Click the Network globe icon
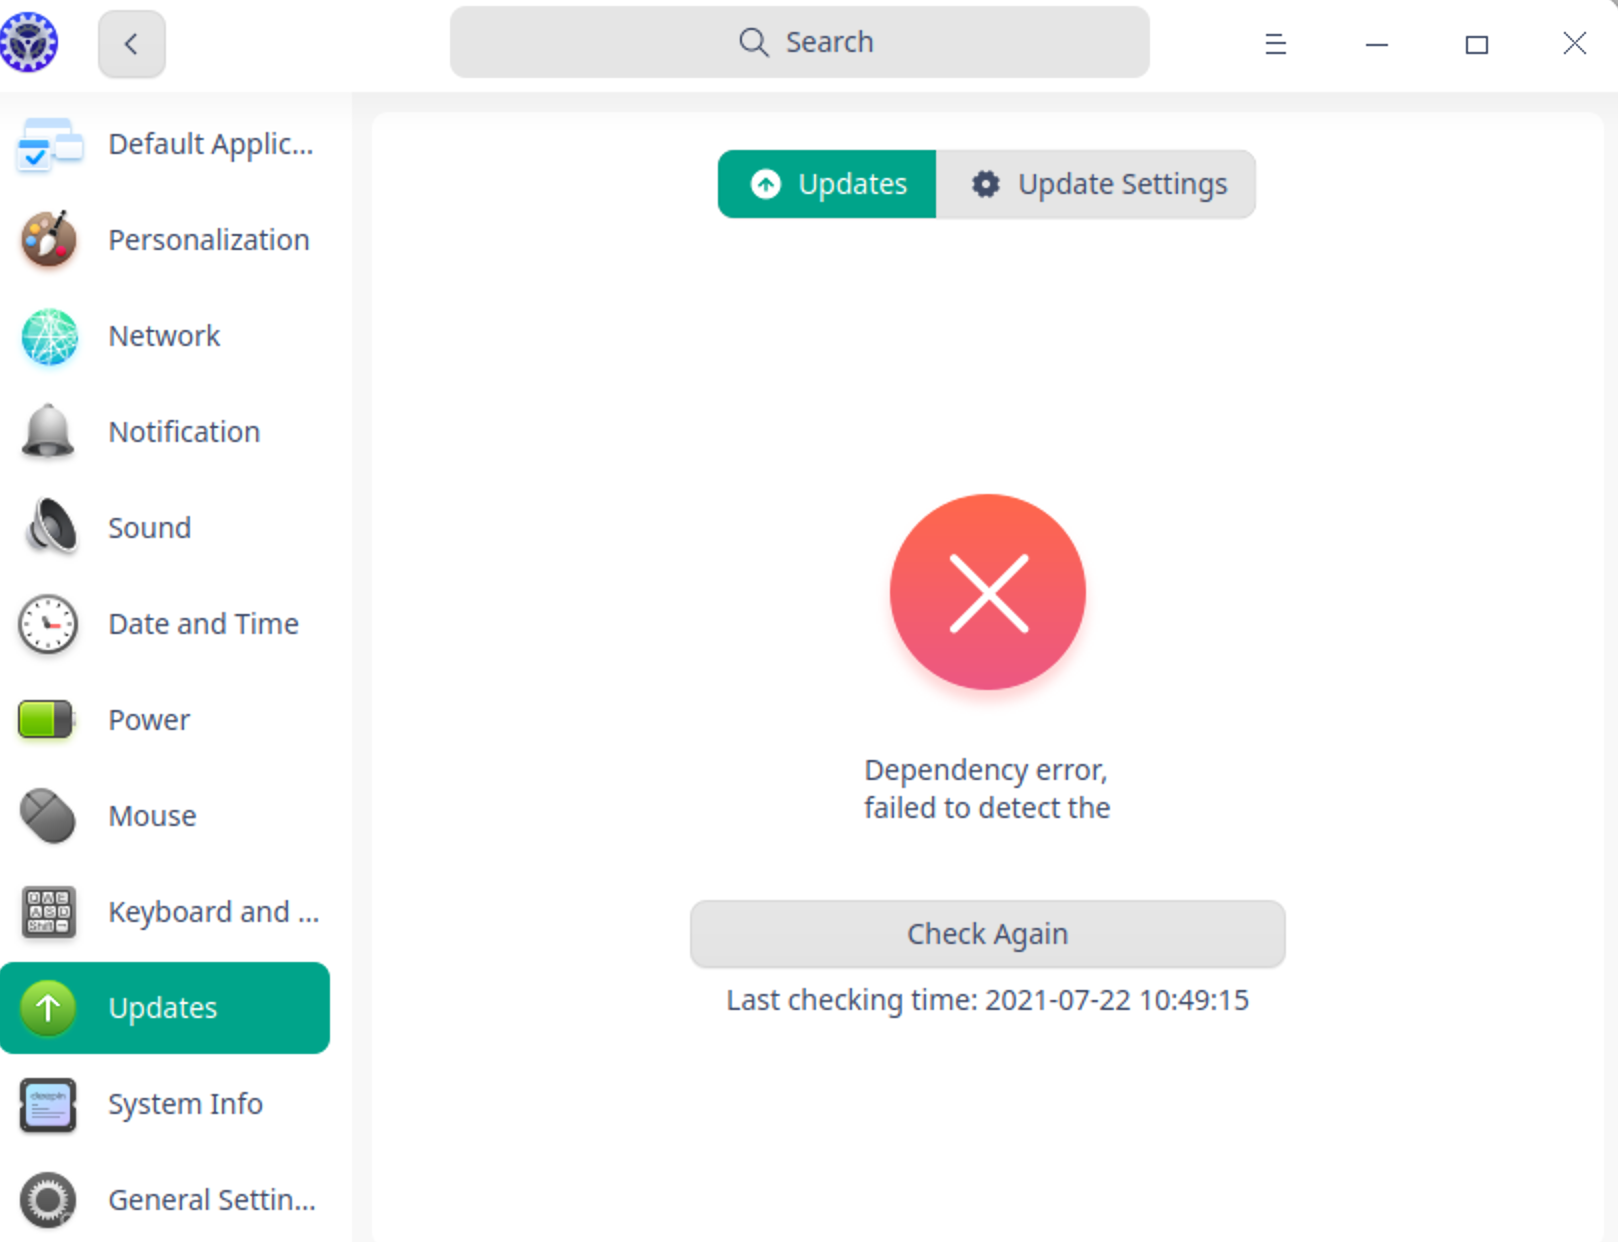The image size is (1618, 1242). [49, 337]
